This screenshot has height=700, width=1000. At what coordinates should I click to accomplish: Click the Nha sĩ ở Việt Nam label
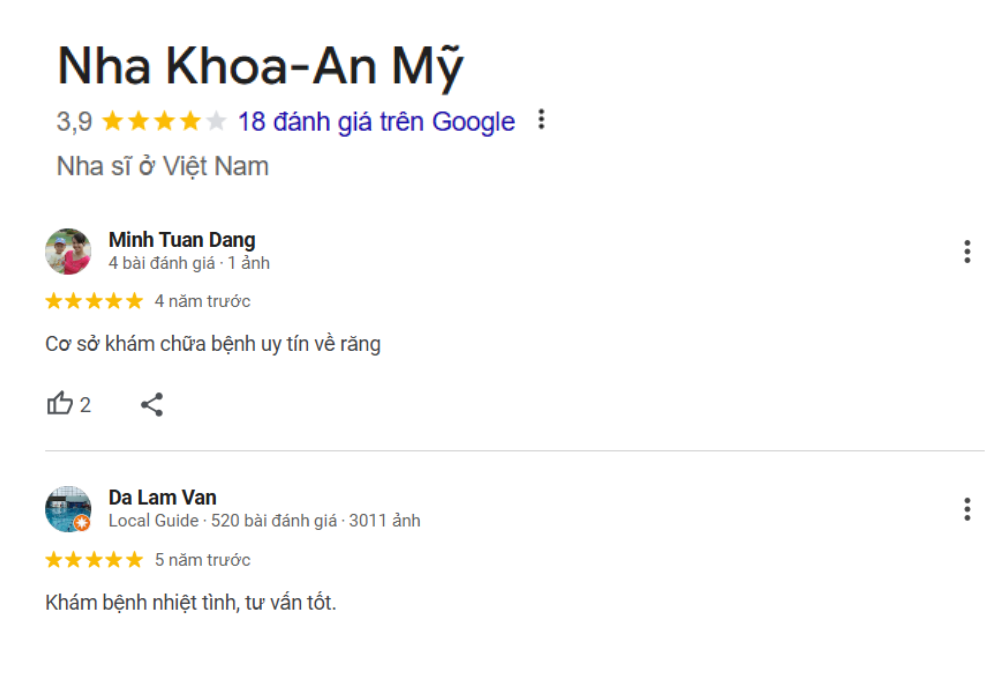point(162,165)
